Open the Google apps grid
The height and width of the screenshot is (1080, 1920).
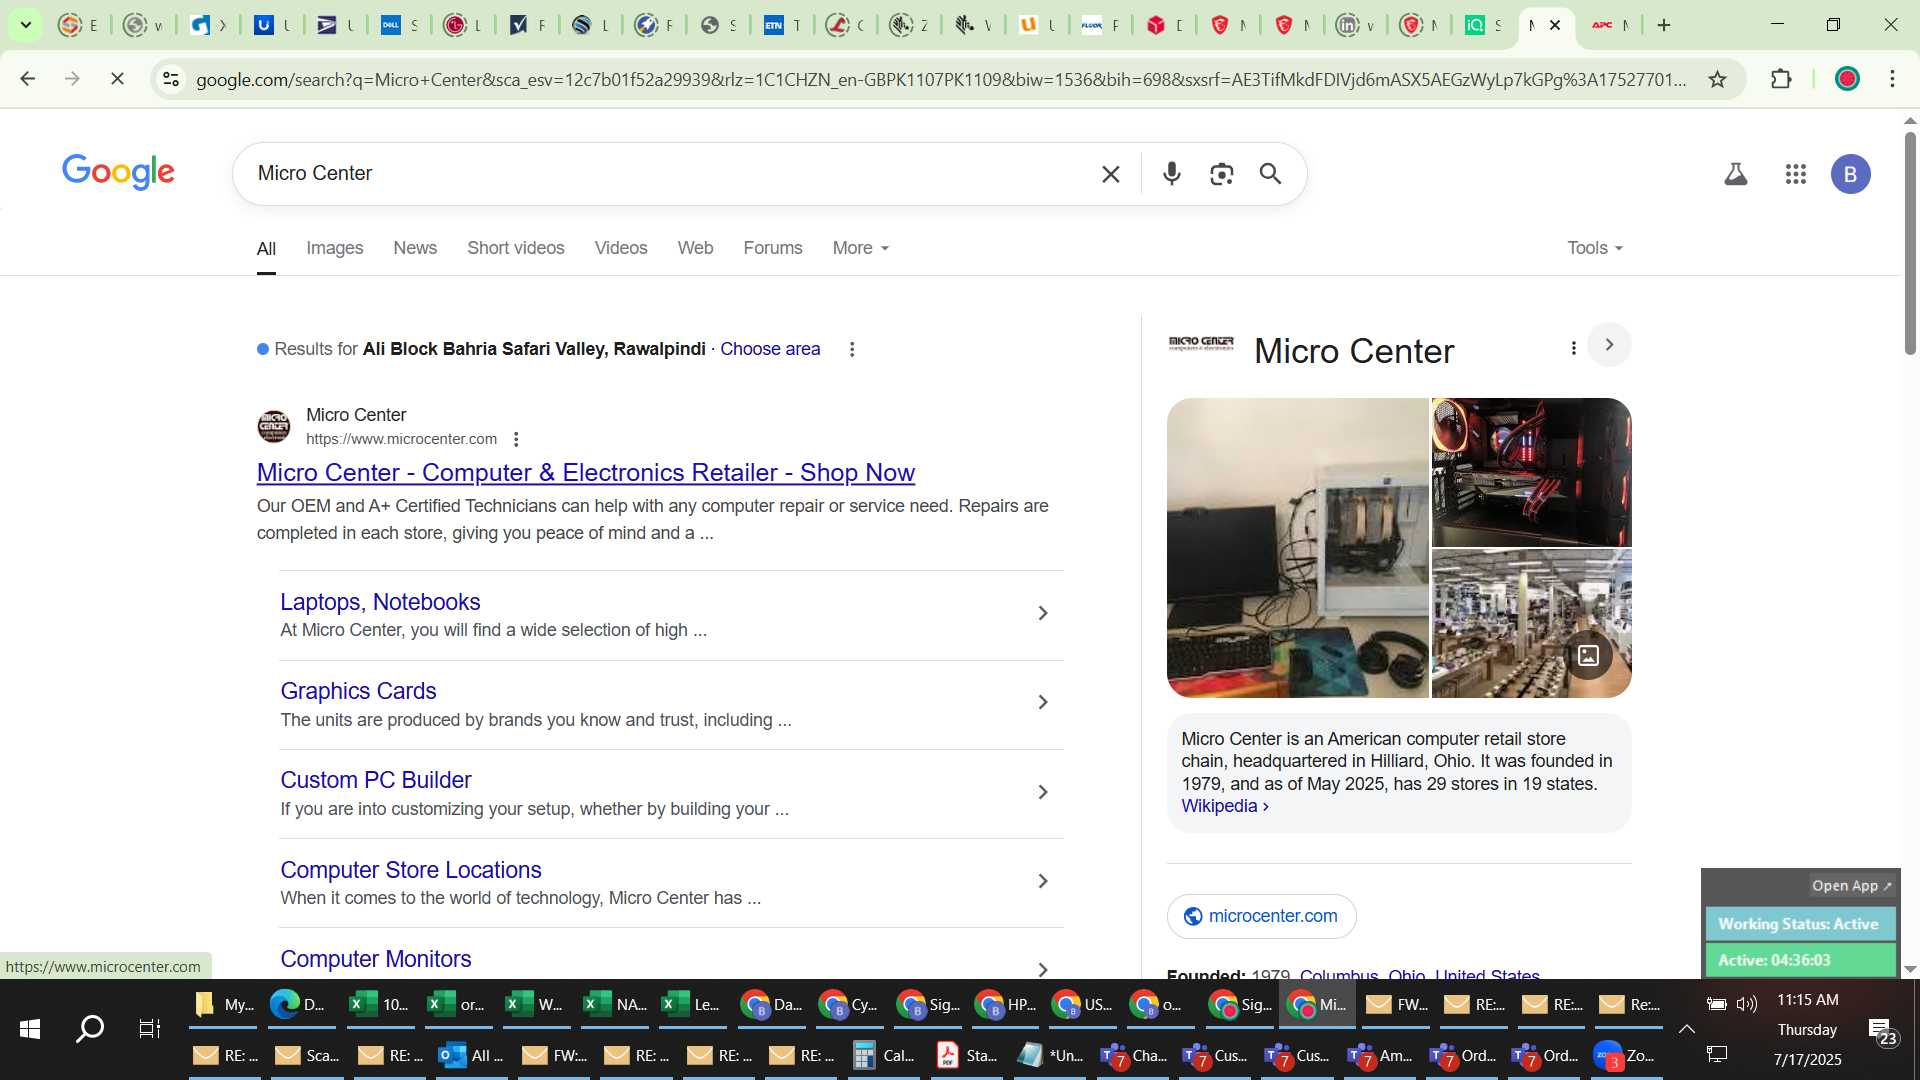pyautogui.click(x=1796, y=174)
